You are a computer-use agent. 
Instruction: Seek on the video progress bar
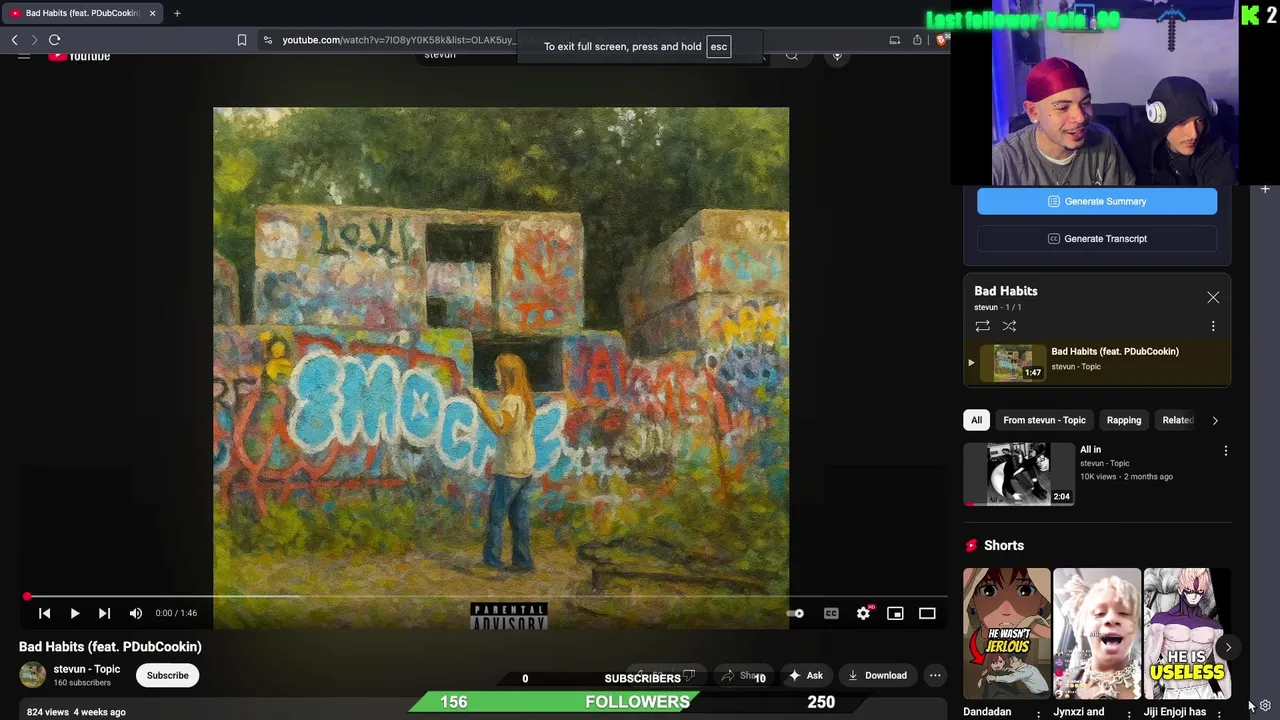click(x=485, y=596)
